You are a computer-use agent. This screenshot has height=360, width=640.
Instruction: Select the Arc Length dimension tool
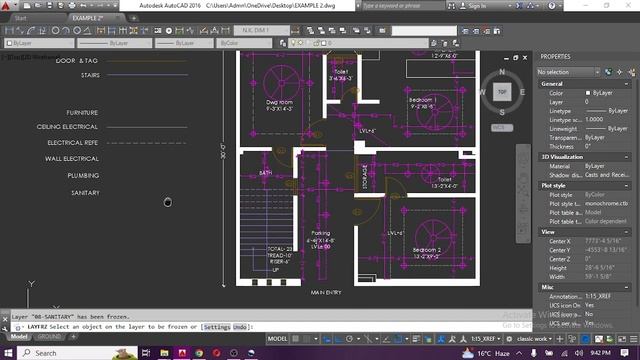coord(31,31)
